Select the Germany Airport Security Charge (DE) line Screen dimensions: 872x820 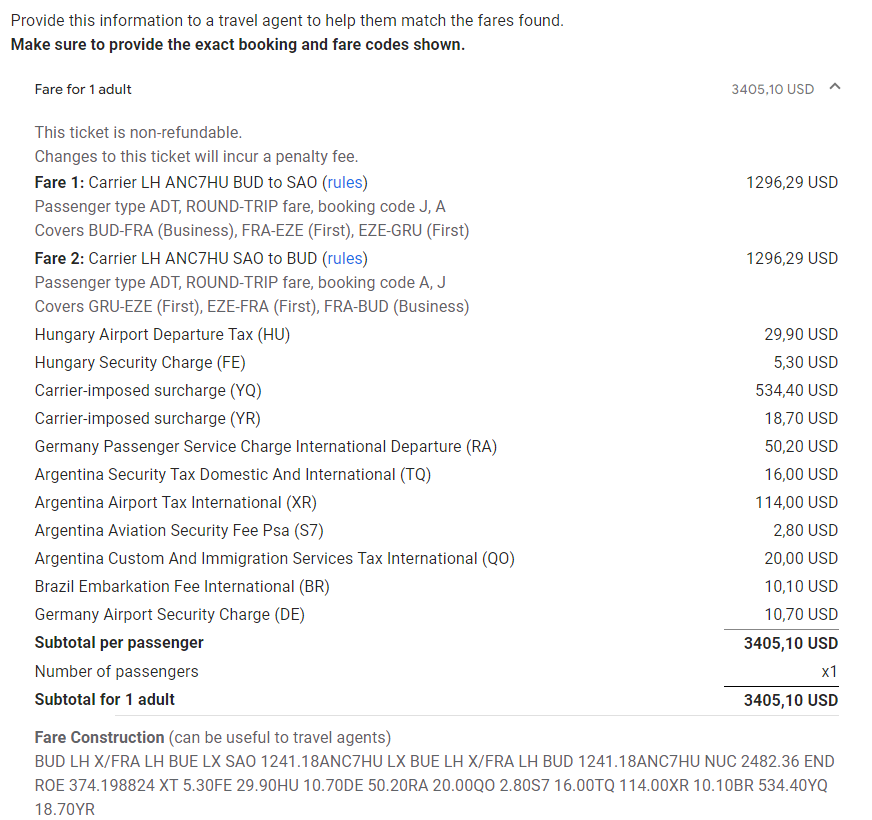pos(436,614)
